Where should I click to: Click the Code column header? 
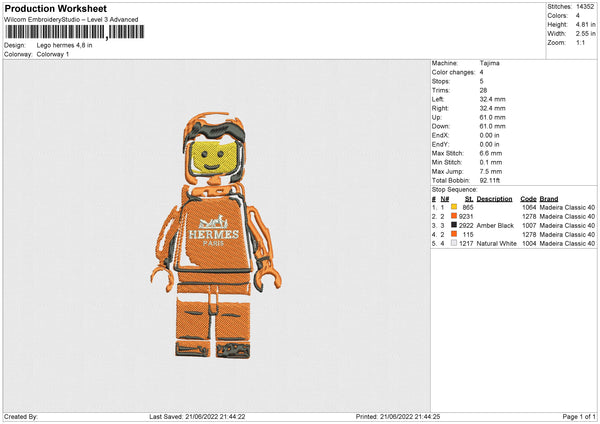tap(528, 198)
